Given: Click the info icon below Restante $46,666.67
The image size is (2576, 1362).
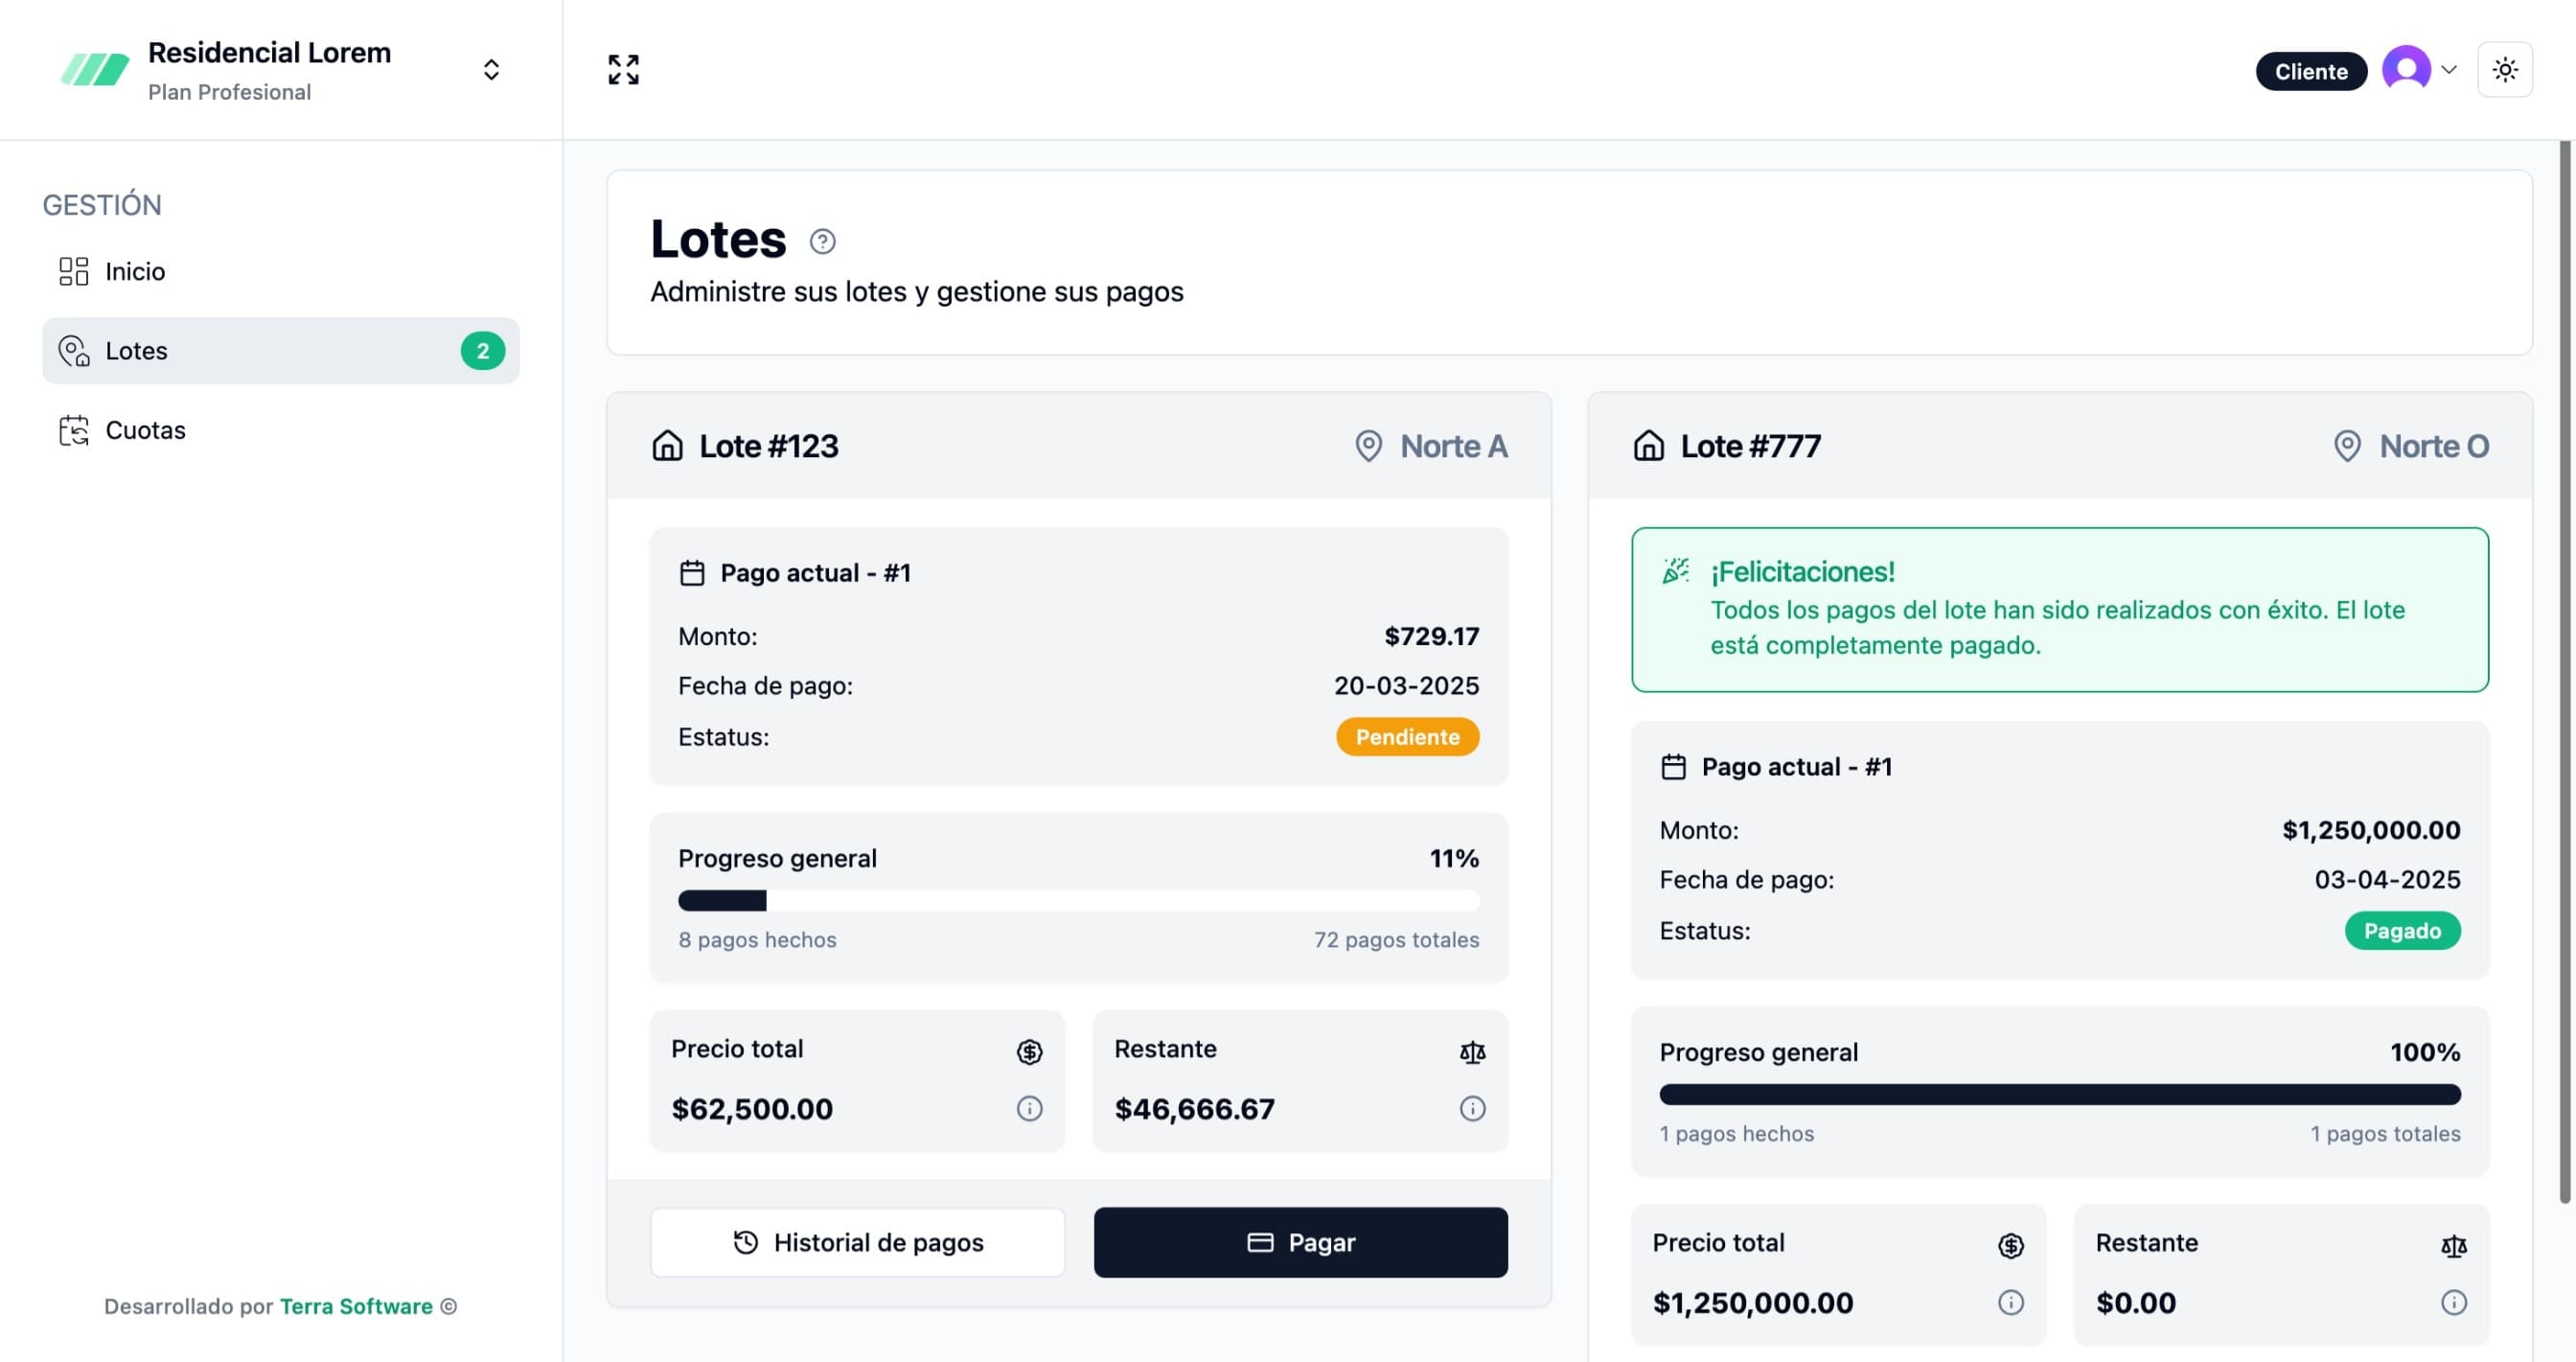Looking at the screenshot, I should click(1472, 1108).
